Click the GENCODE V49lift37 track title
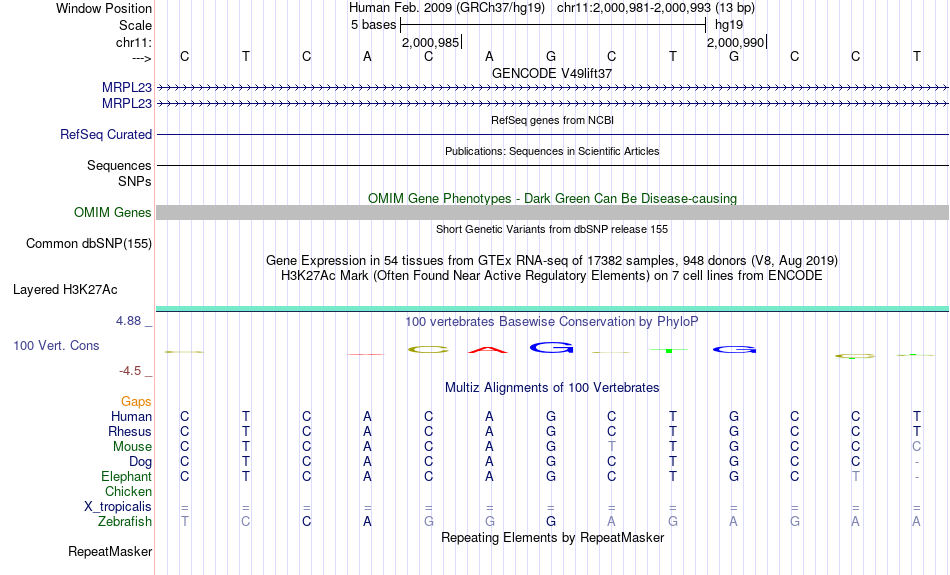This screenshot has height=575, width=950. 552,73
